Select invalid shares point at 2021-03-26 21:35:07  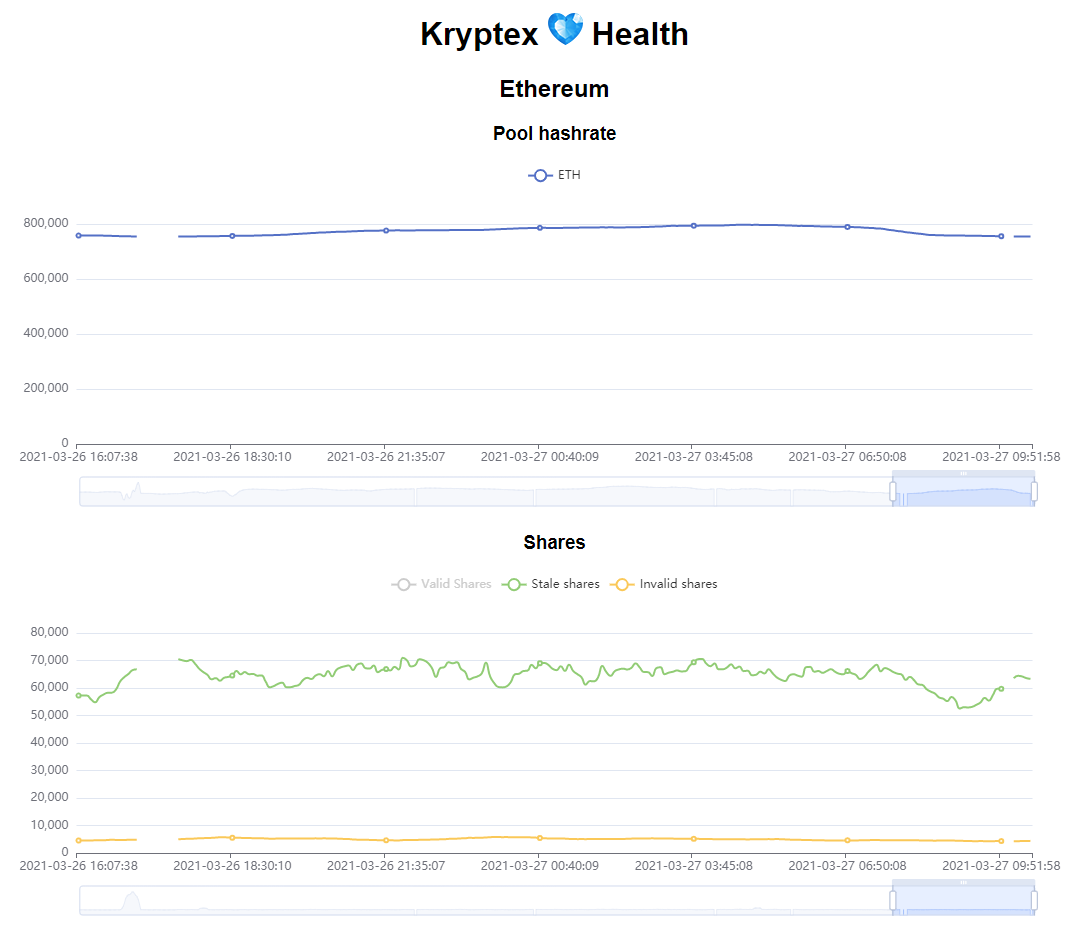(x=386, y=840)
